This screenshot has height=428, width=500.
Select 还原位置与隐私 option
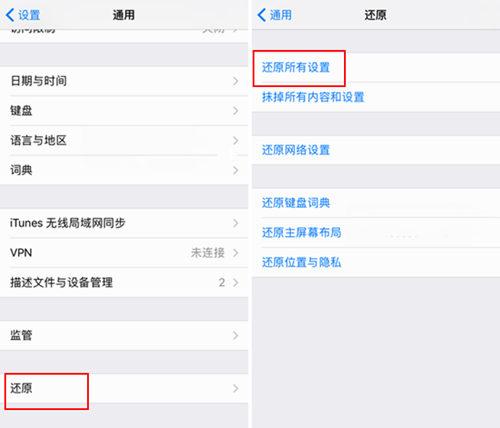tap(376, 262)
